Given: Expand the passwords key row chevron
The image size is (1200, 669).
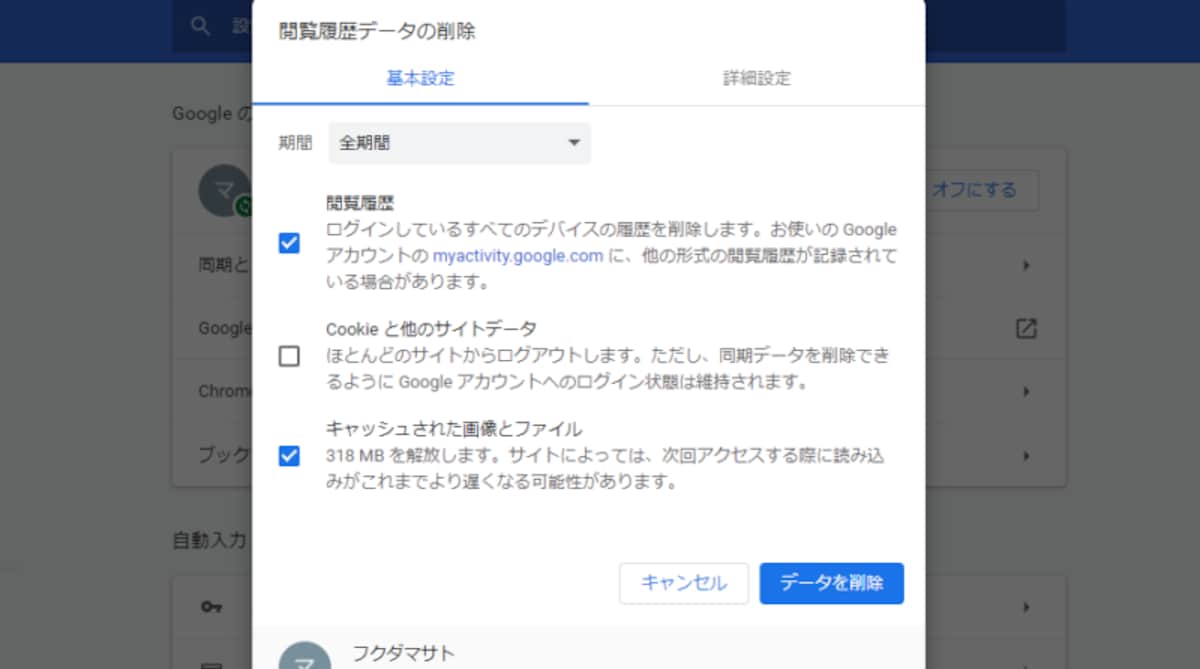Looking at the screenshot, I should point(1026,607).
